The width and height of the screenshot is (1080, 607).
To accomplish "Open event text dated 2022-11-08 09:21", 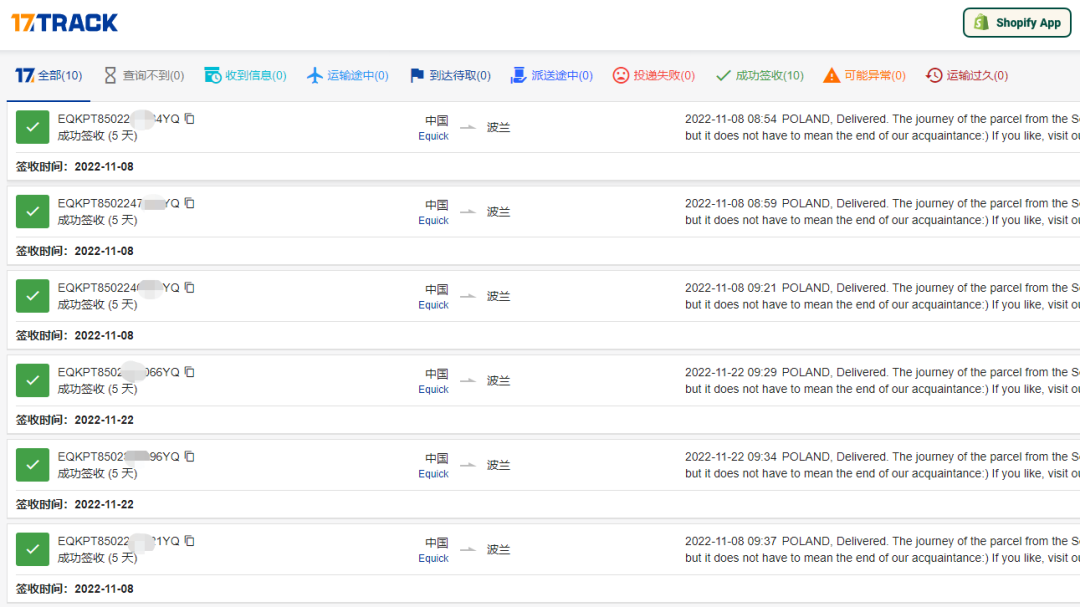I will point(882,296).
